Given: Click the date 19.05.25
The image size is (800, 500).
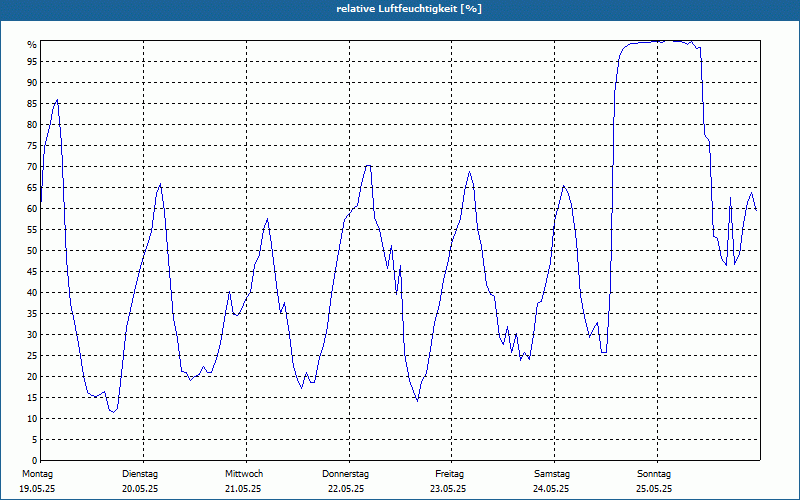Looking at the screenshot, I should (37, 489).
